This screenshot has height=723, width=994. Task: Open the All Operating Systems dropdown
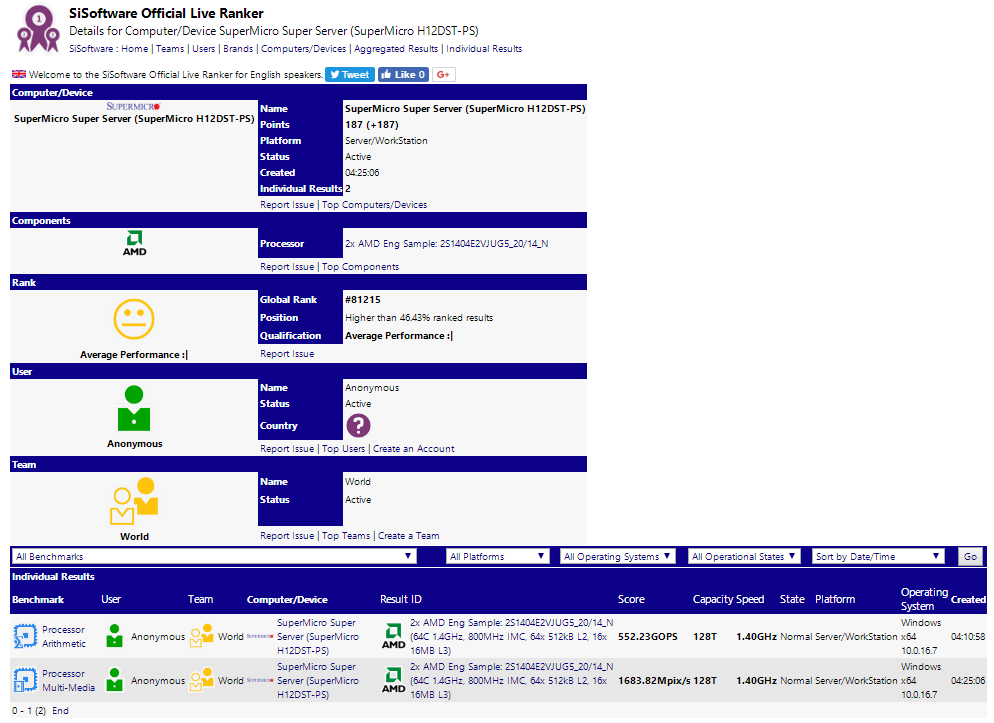(x=617, y=556)
